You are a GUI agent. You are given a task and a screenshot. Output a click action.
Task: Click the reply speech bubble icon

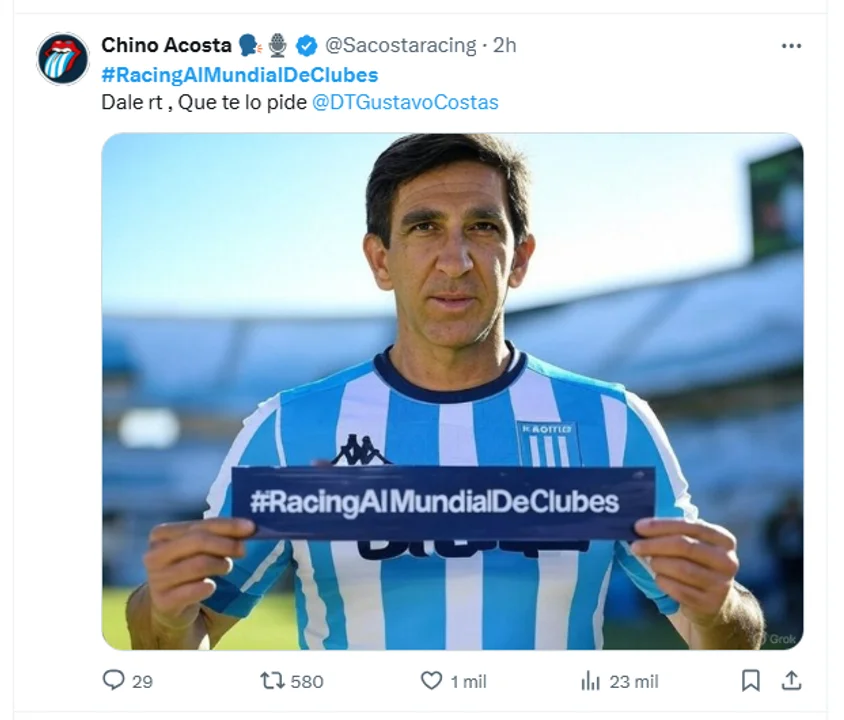(114, 680)
